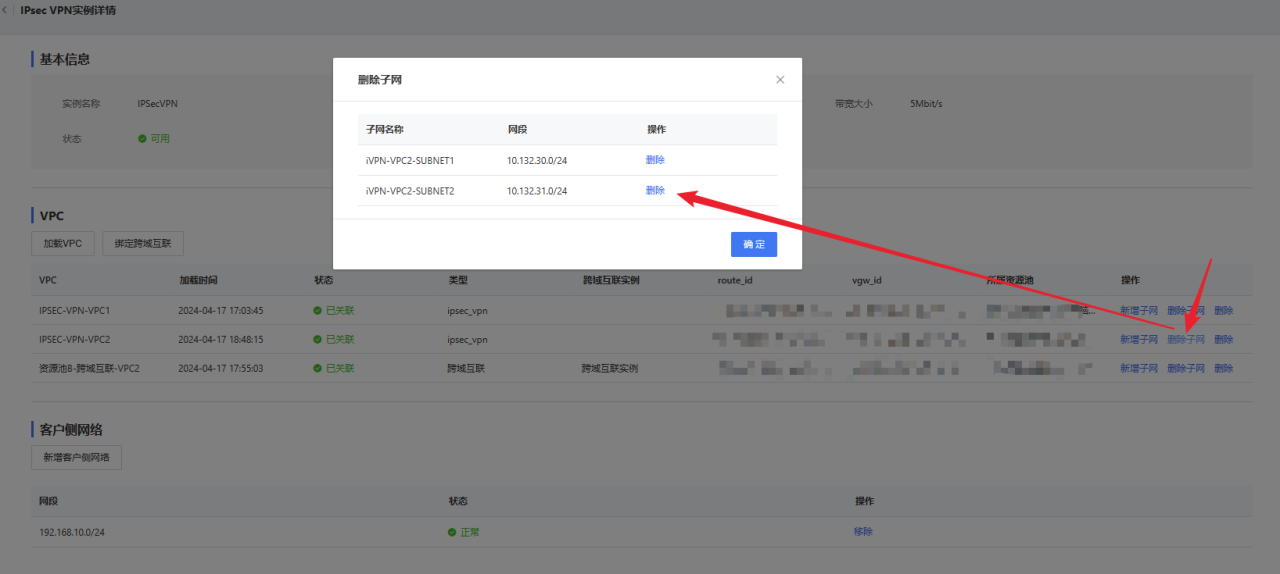The width and height of the screenshot is (1280, 574).
Task: Click the IPSecVPN instance name value
Action: tap(158, 104)
